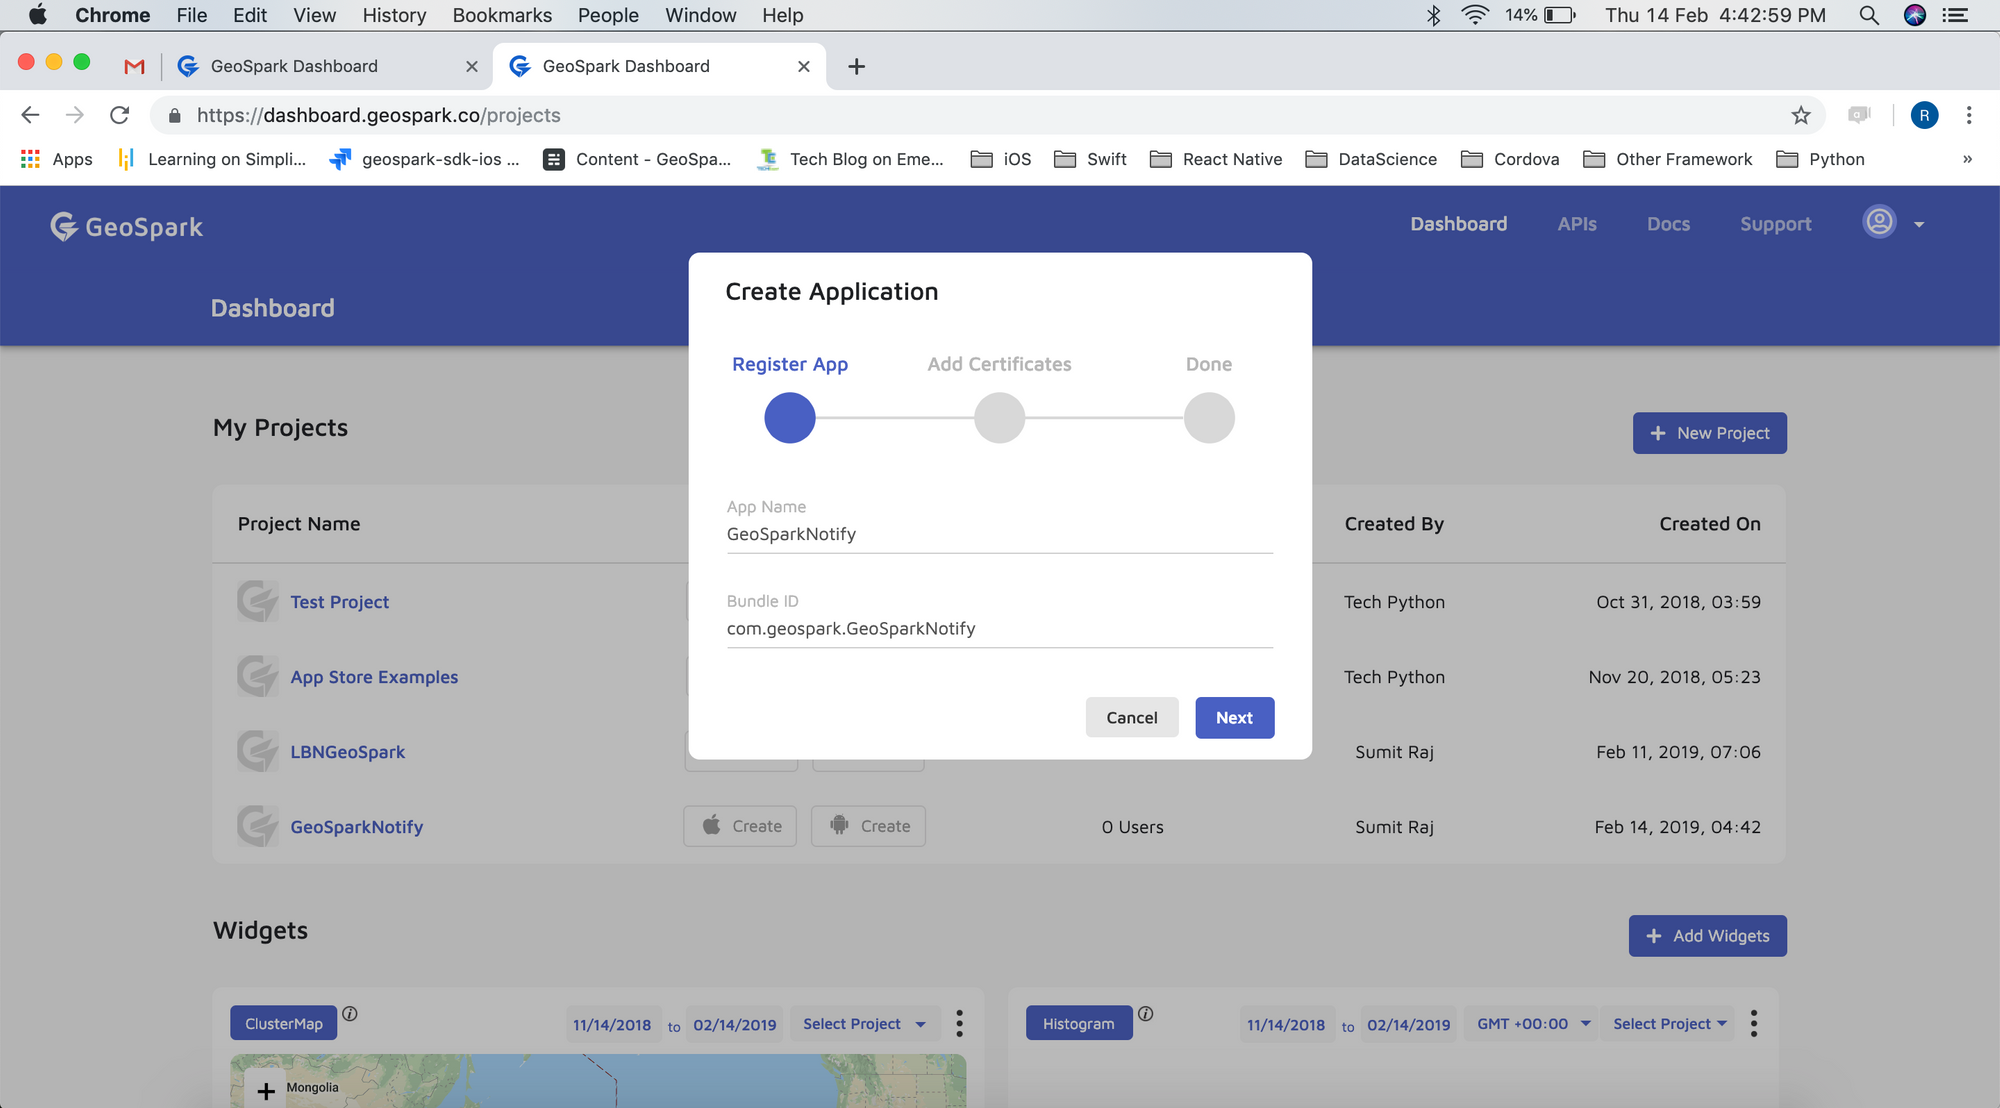Open Gmail pinned tab

click(134, 66)
